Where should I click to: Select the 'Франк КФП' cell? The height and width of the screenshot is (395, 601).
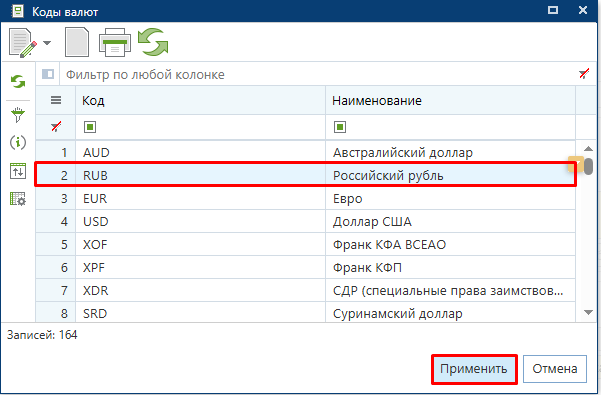[x=450, y=267]
